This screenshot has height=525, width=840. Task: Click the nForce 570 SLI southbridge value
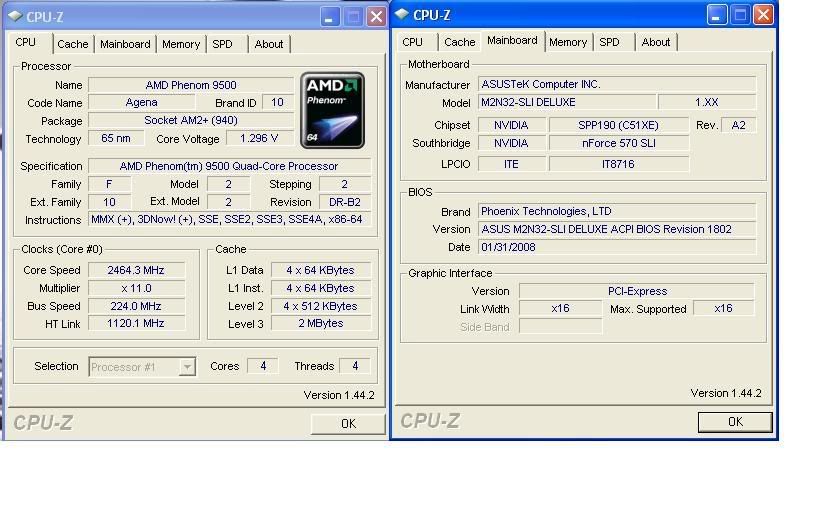[x=618, y=143]
